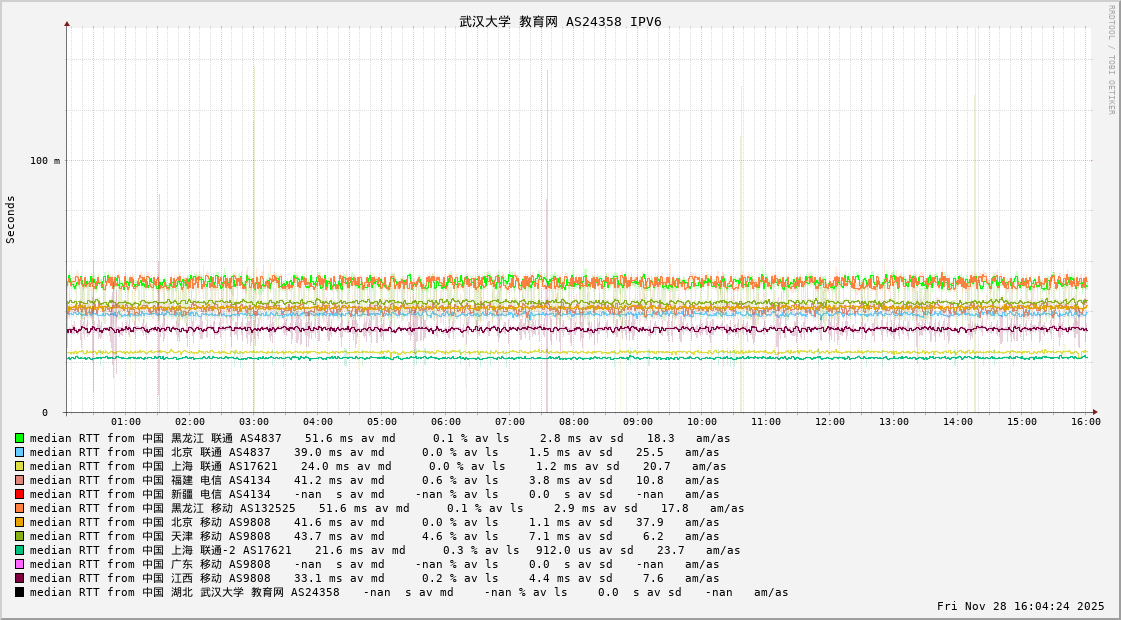Click the graph title 武汉大学 教育网 AS24358 IPV6
The height and width of the screenshot is (620, 1121).
coord(560,22)
